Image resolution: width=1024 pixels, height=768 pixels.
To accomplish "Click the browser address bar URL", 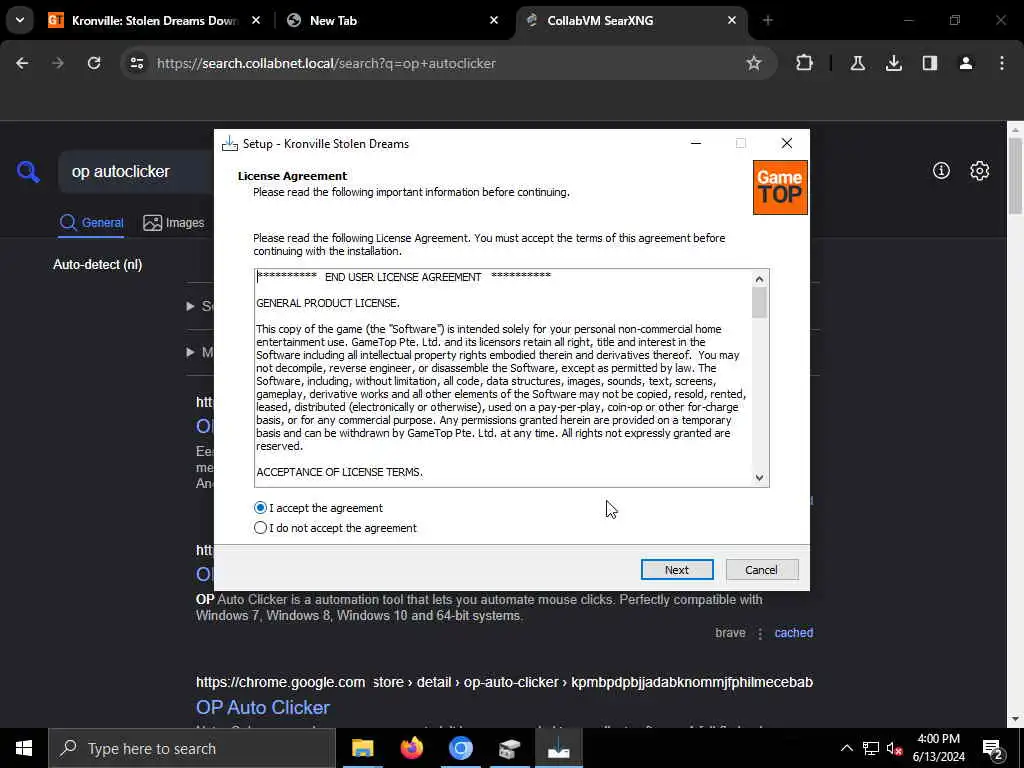I will pos(327,63).
